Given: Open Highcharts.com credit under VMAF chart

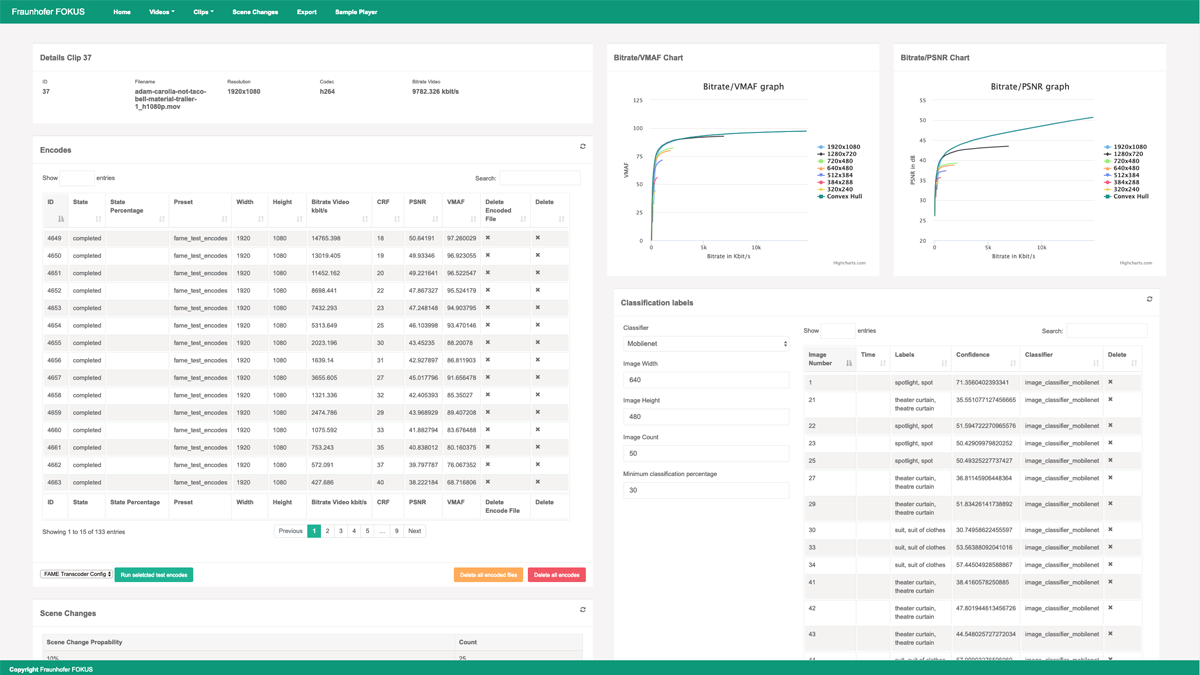Looking at the screenshot, I should [x=850, y=263].
